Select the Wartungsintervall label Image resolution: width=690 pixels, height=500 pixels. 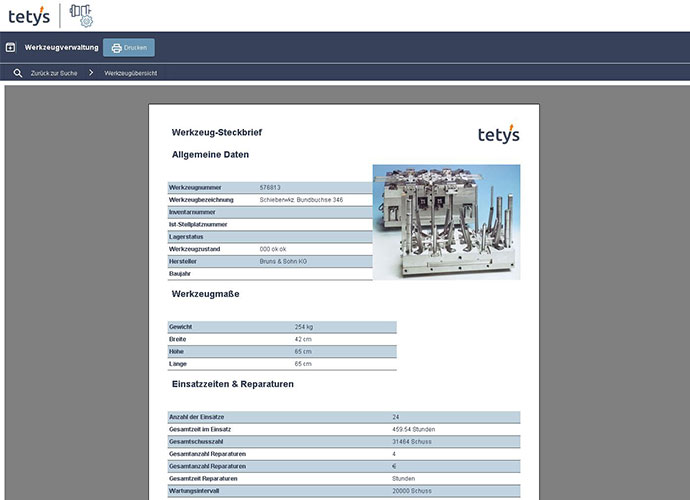(194, 491)
